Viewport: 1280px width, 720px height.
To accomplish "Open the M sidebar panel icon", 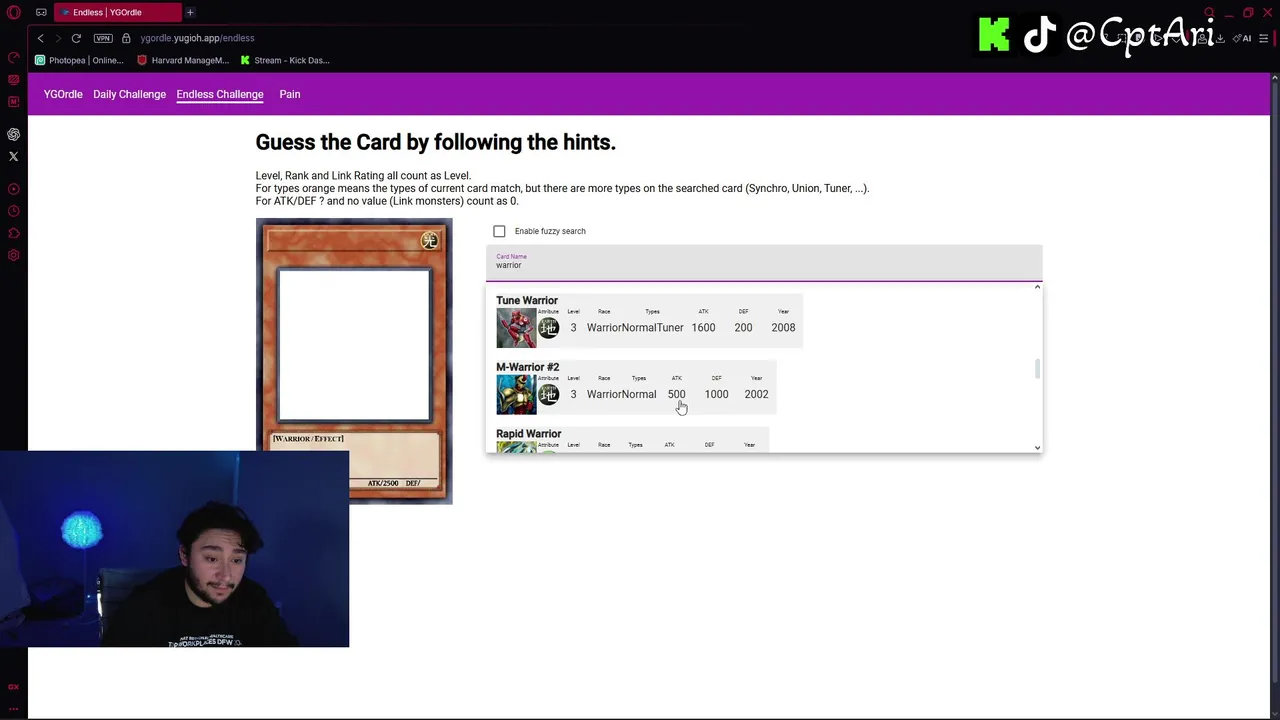I will click(x=14, y=101).
